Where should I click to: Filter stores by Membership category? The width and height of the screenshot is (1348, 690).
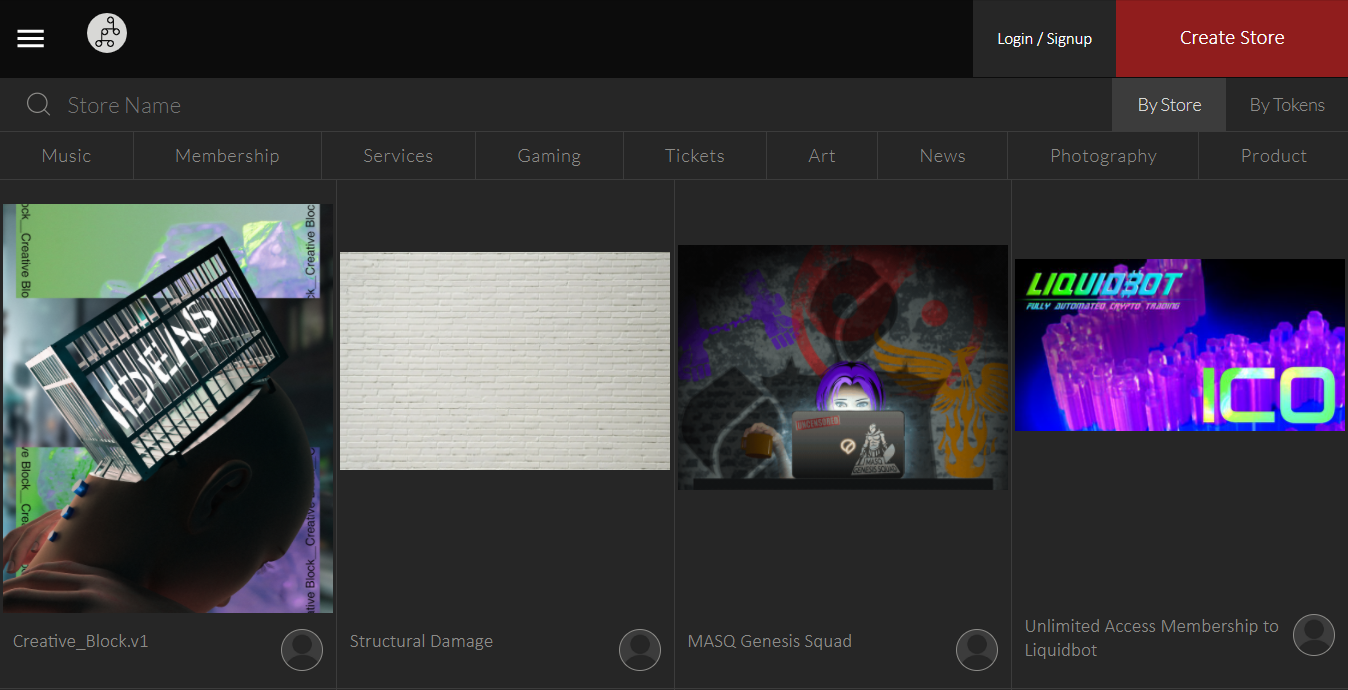pyautogui.click(x=227, y=156)
